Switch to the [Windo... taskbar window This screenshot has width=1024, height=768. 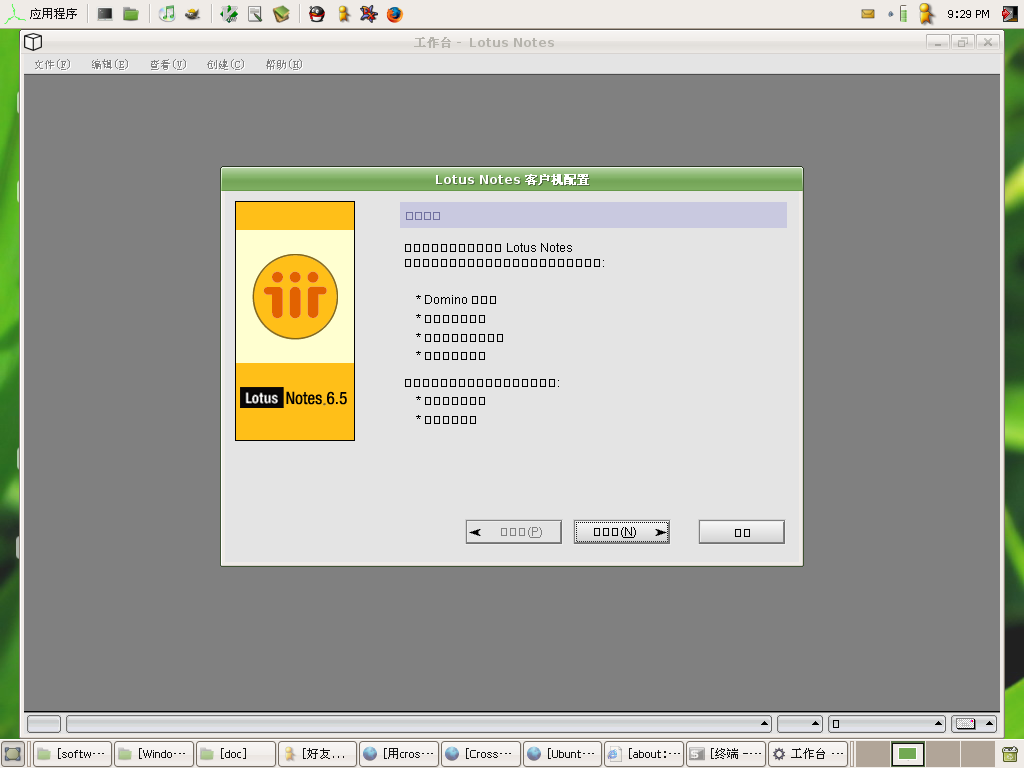(154, 754)
